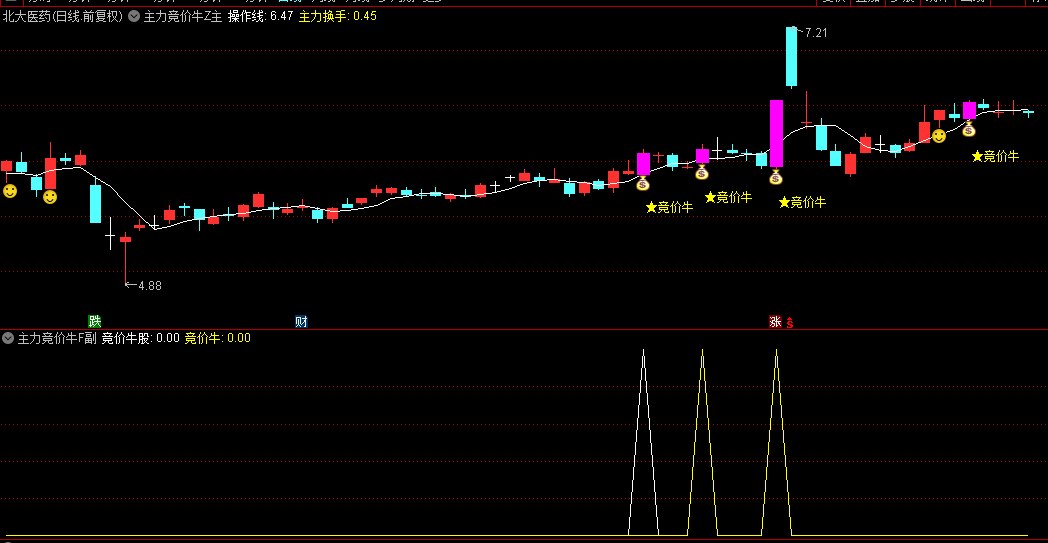
Task: Select the tallest magenta candlestick
Action: (776, 133)
